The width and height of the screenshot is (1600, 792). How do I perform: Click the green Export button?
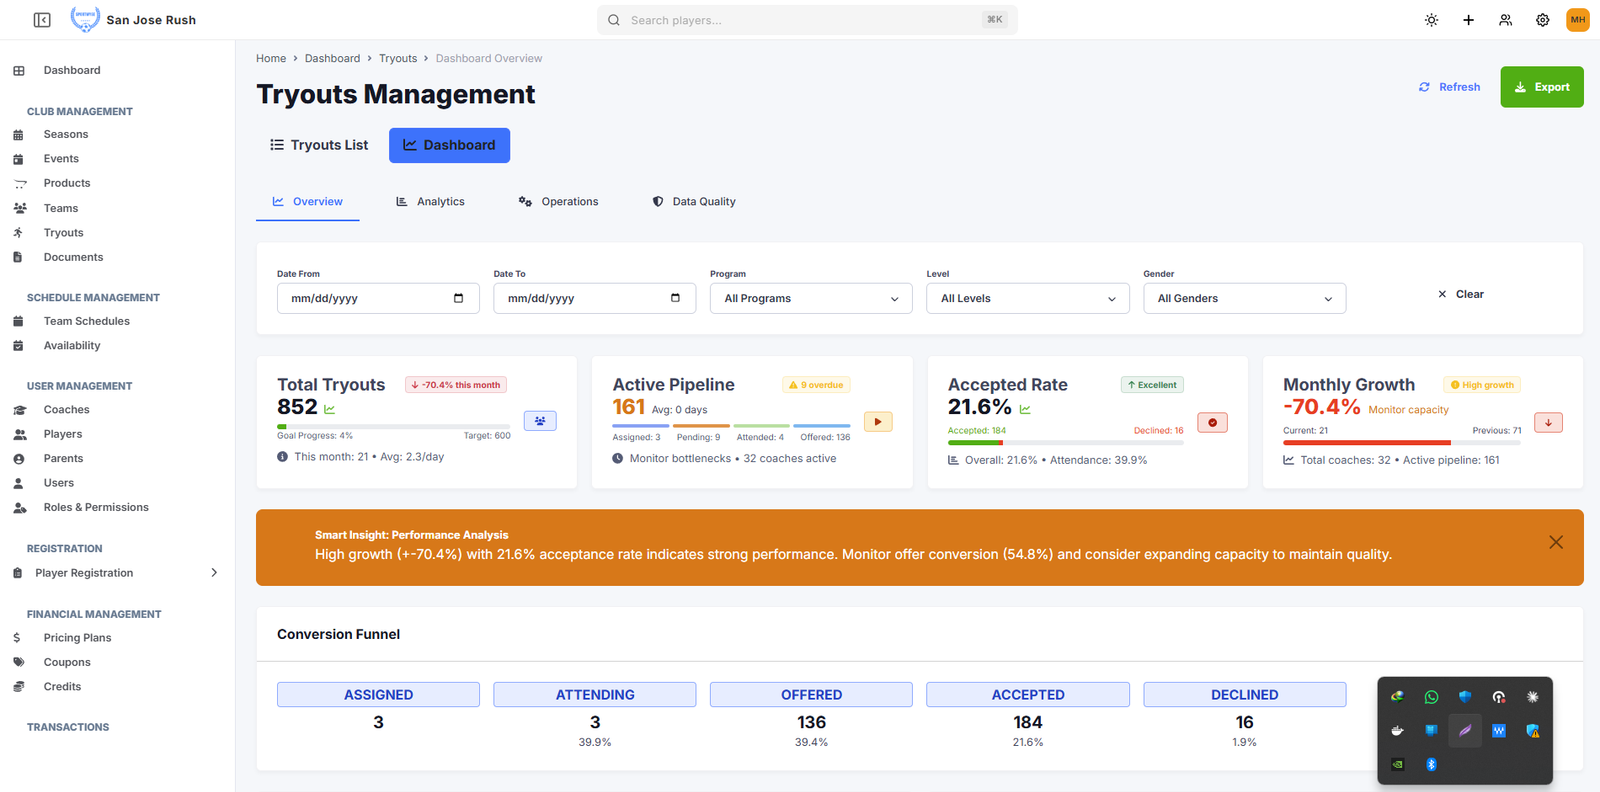coord(1541,87)
